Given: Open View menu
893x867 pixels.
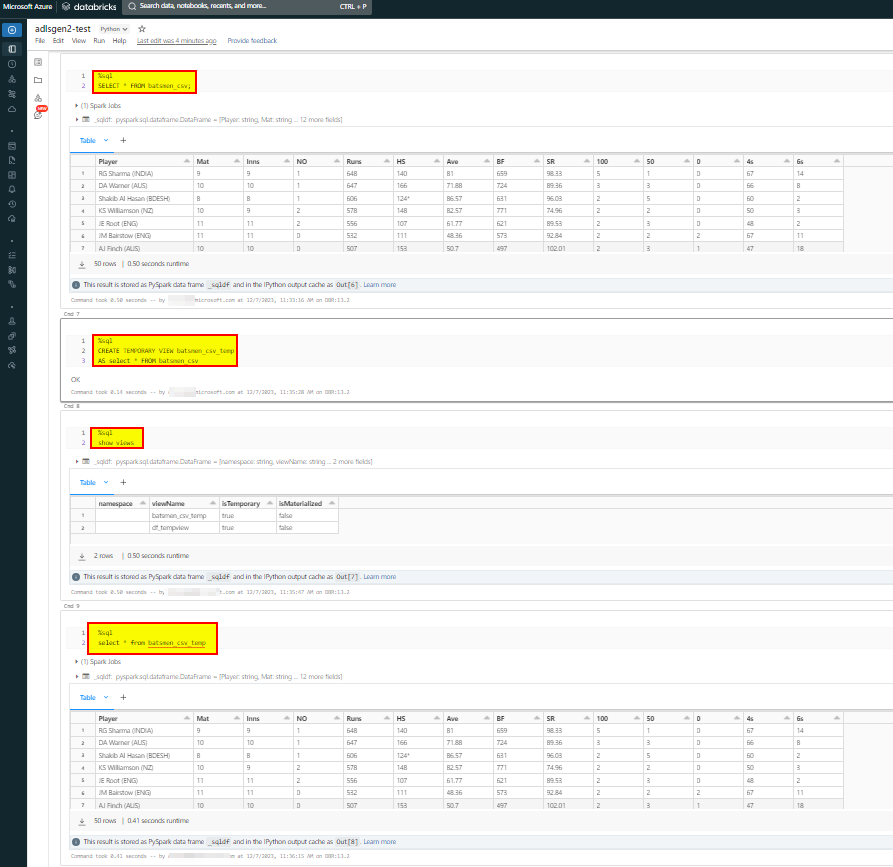Looking at the screenshot, I should coord(79,40).
